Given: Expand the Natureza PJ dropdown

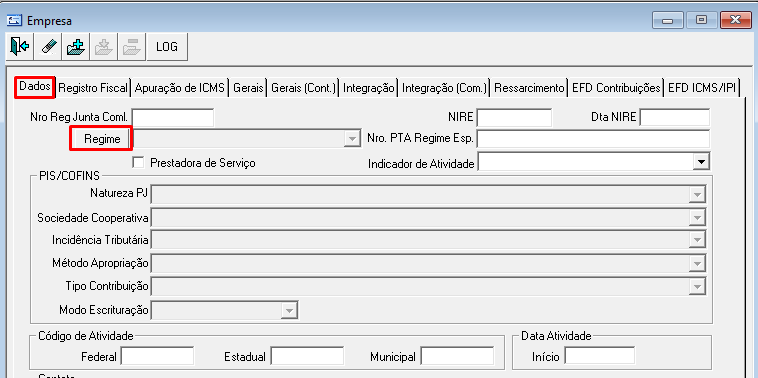Looking at the screenshot, I should click(x=697, y=195).
